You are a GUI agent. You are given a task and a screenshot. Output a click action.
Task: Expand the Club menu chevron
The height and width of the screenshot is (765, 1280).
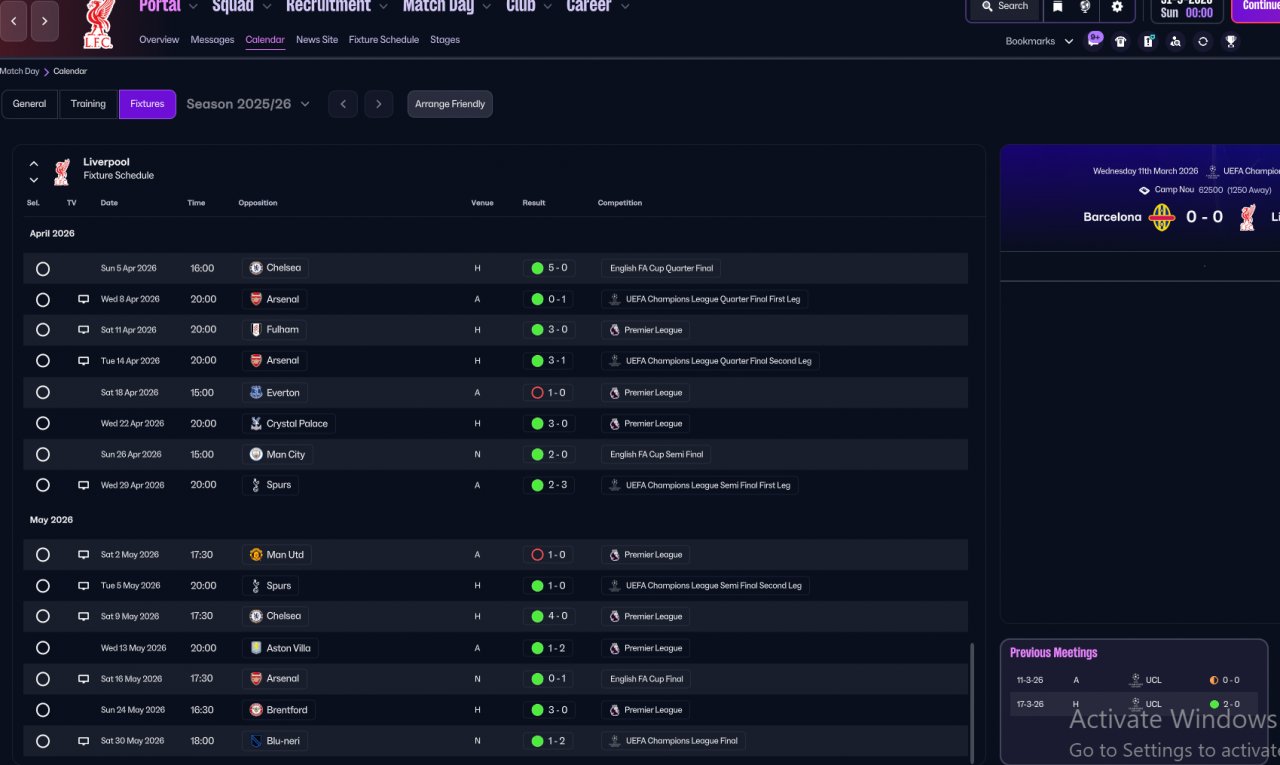coord(548,6)
